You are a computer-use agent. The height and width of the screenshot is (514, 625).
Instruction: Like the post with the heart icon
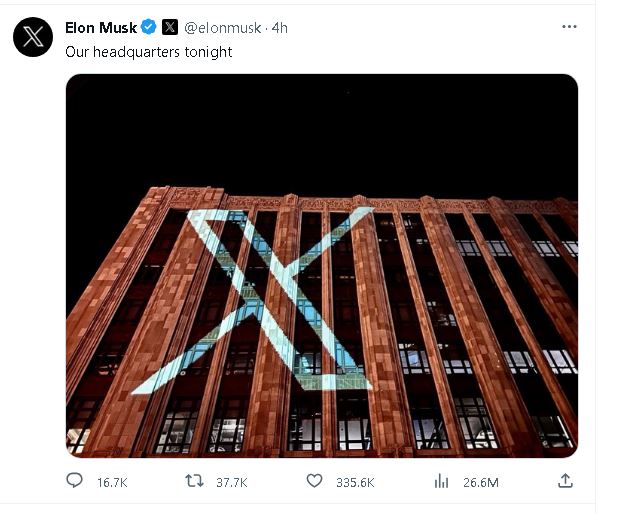point(314,482)
